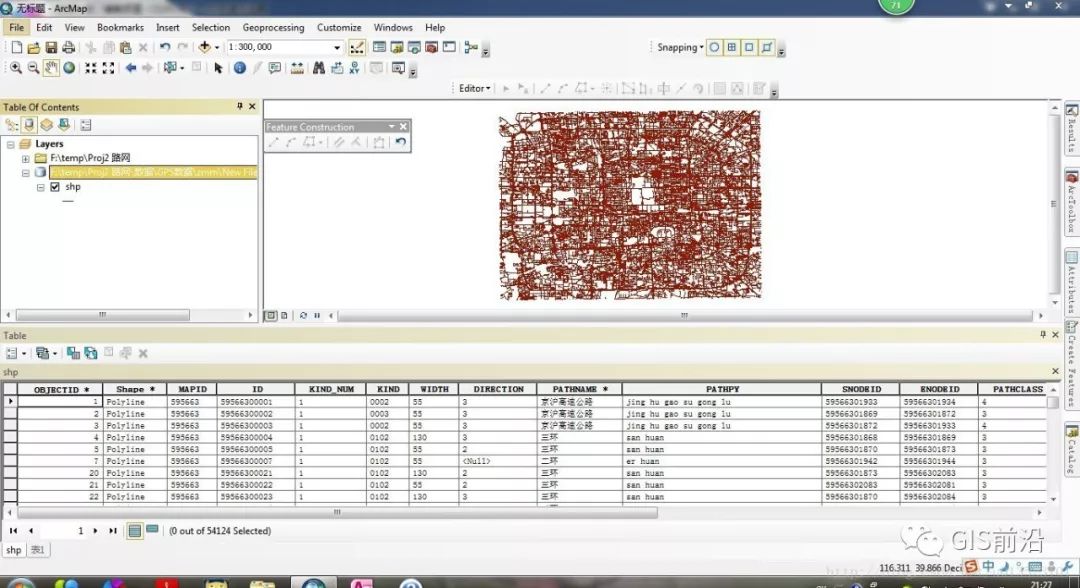Open the Customize menu
This screenshot has width=1080, height=588.
pyautogui.click(x=339, y=28)
